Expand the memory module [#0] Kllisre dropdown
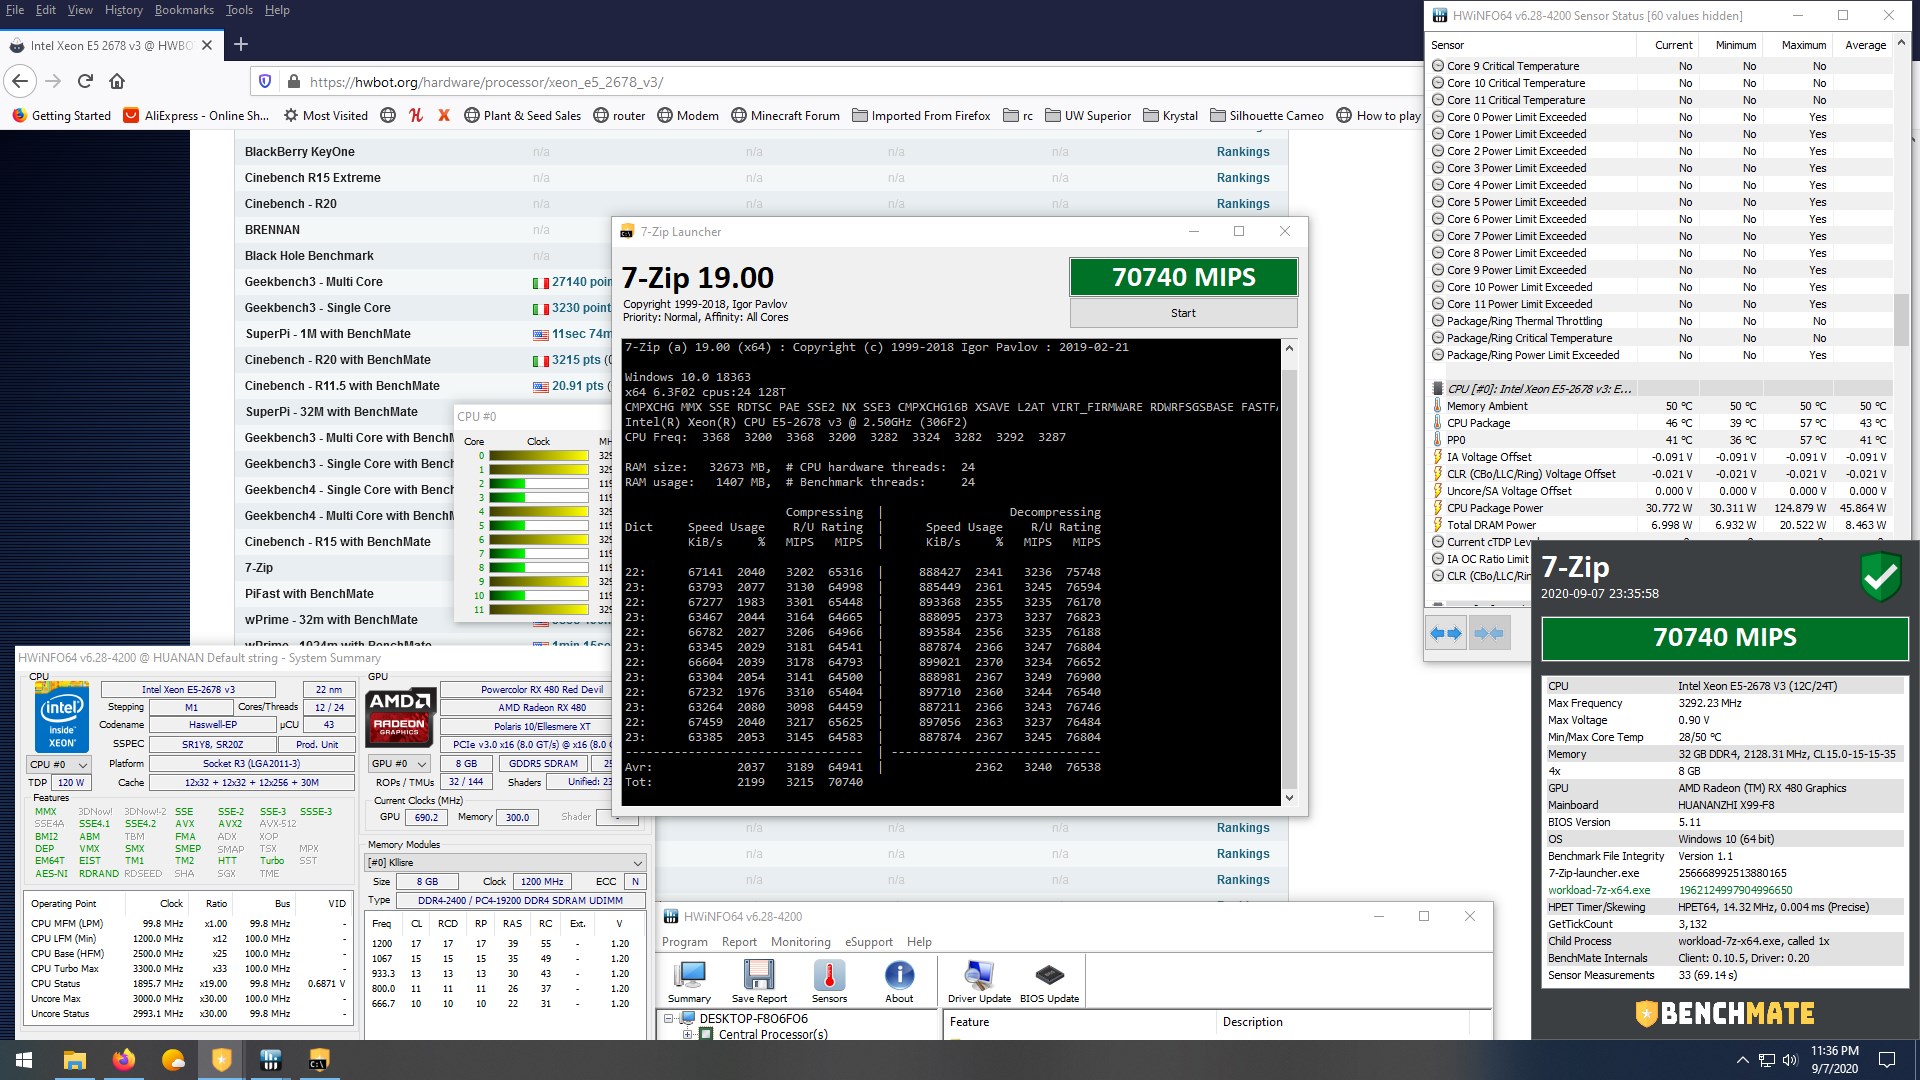The width and height of the screenshot is (1920, 1080). [506, 862]
